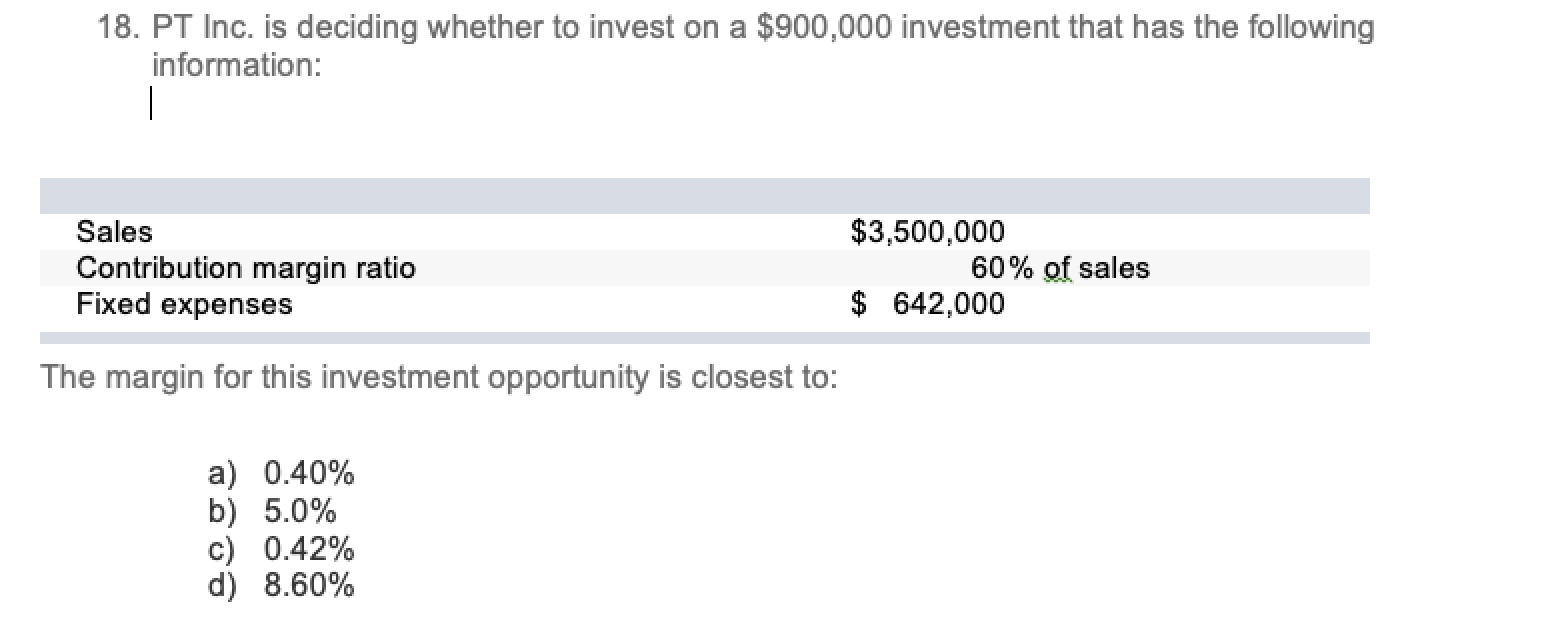Image resolution: width=1560 pixels, height=640 pixels.
Task: Select answer option d) 8.60%
Action: coord(281,586)
